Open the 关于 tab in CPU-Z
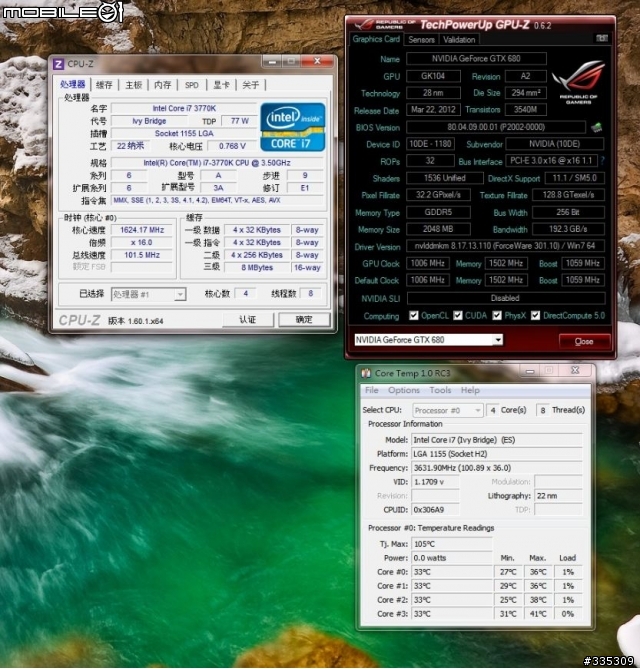 250,85
